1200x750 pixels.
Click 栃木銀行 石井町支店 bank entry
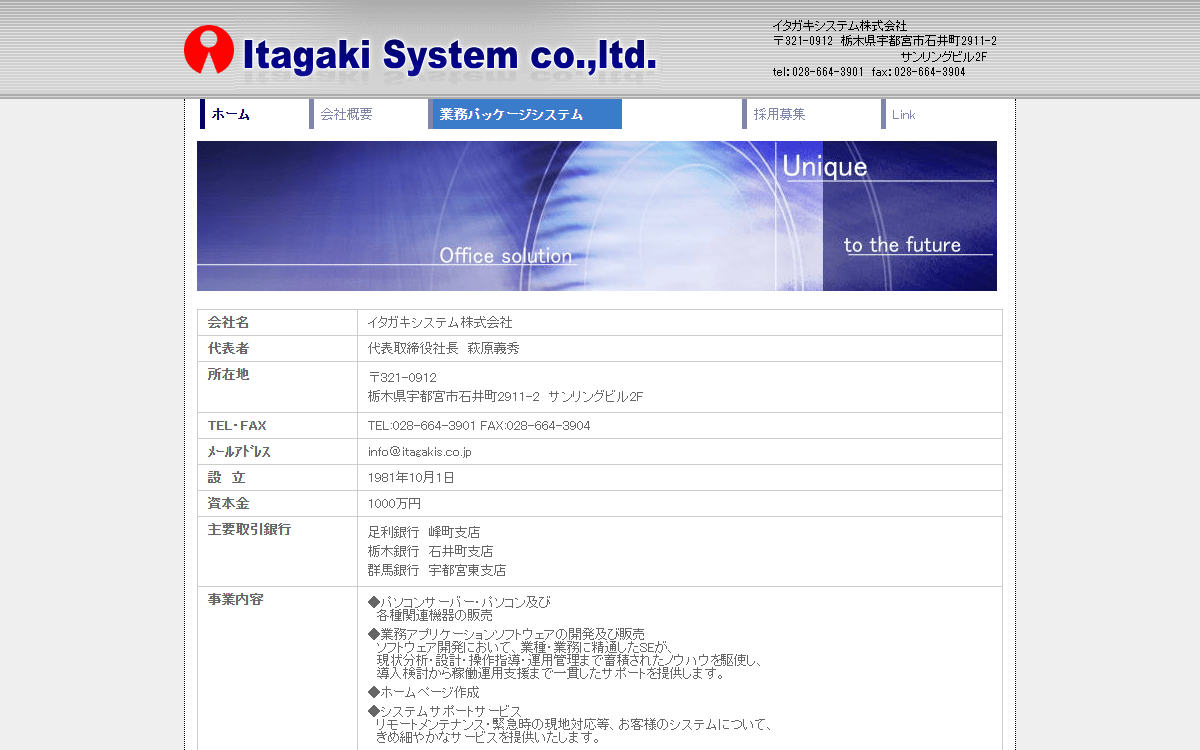click(x=430, y=551)
